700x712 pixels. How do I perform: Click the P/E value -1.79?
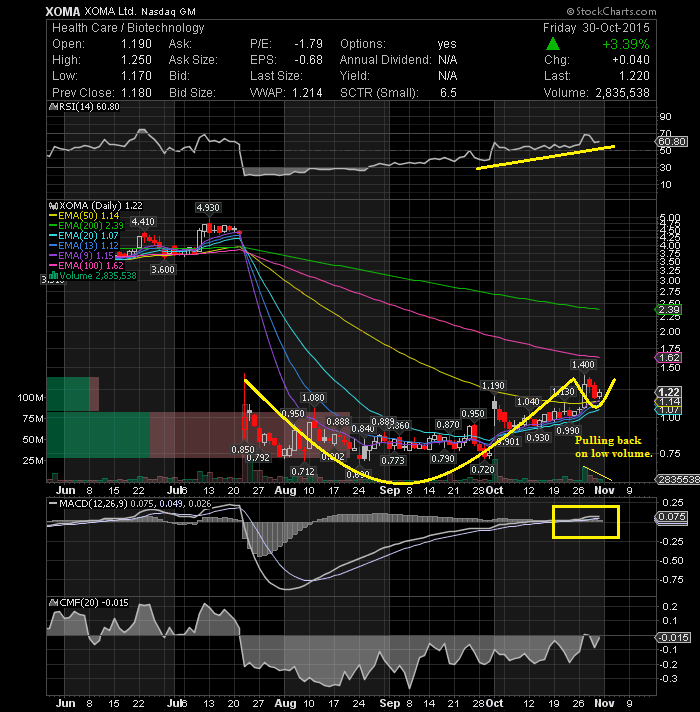(308, 44)
